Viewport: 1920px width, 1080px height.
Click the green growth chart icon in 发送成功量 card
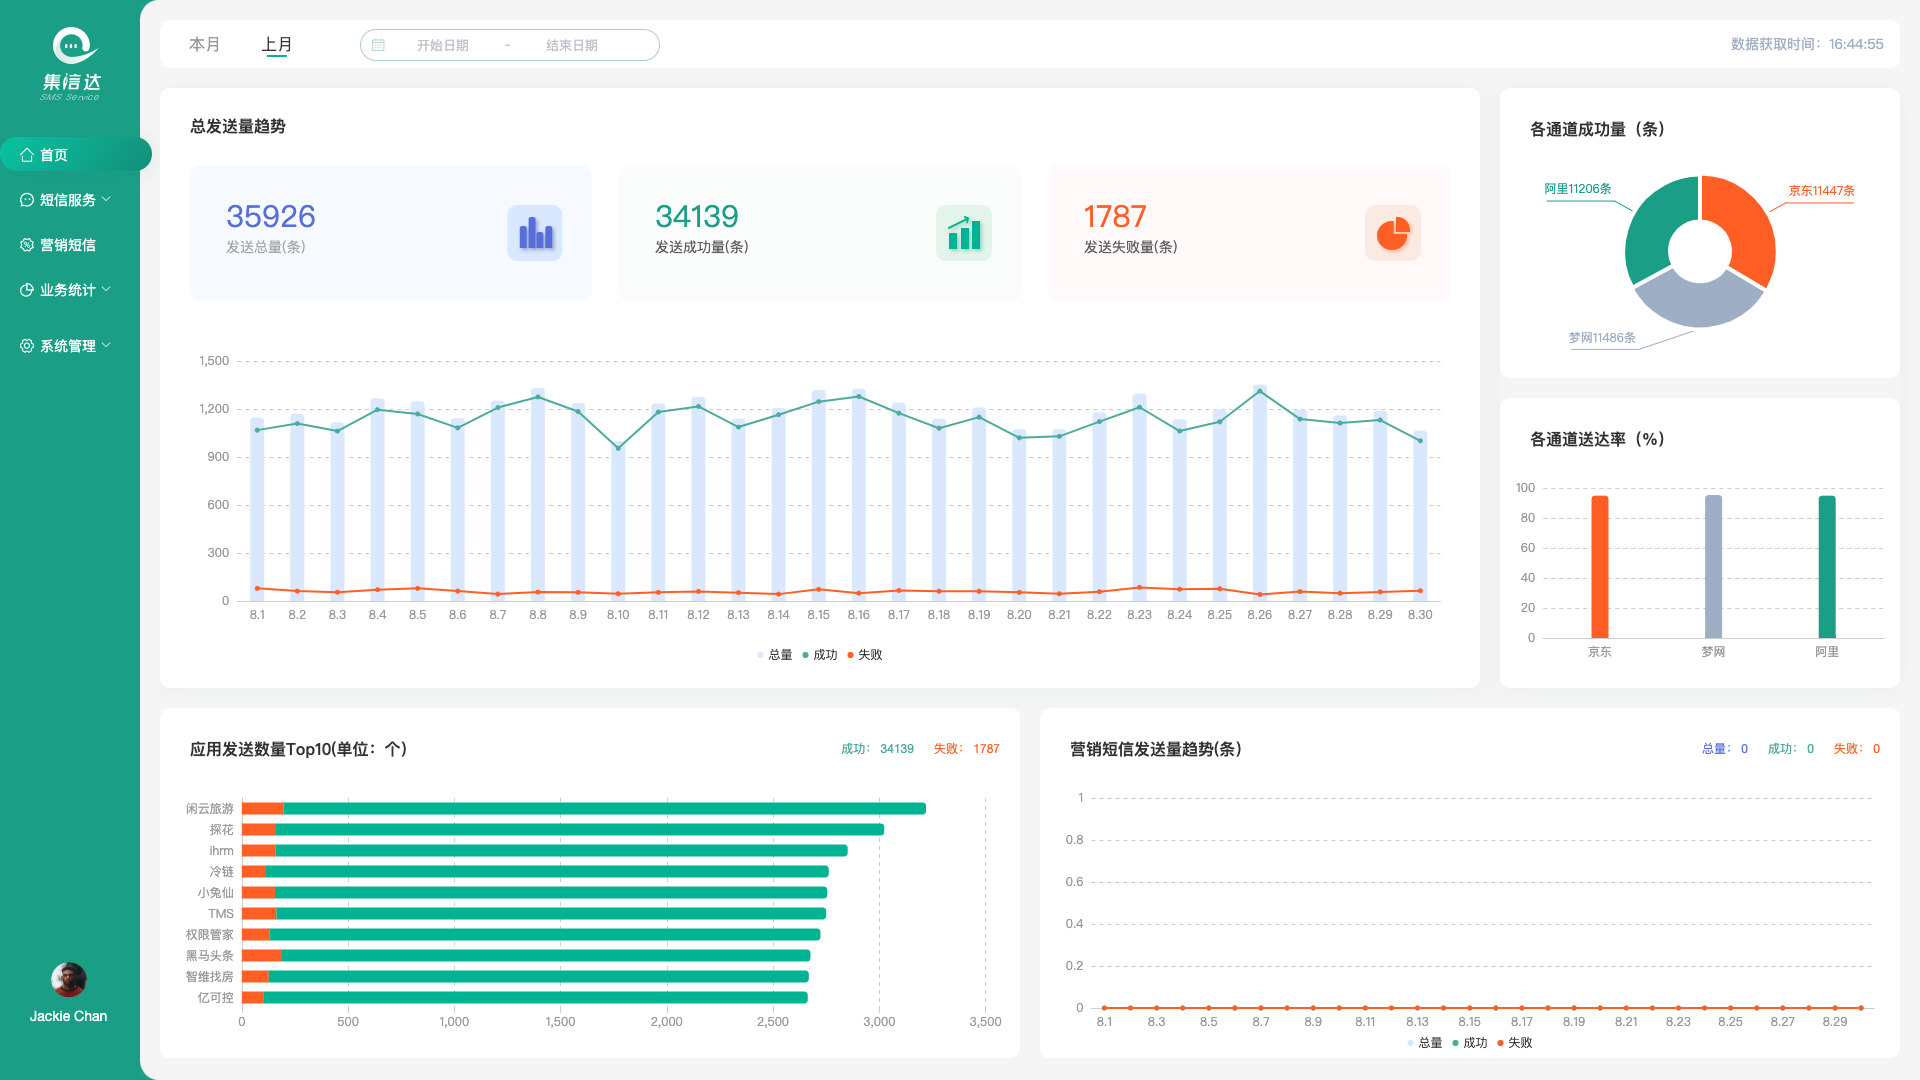coord(964,233)
